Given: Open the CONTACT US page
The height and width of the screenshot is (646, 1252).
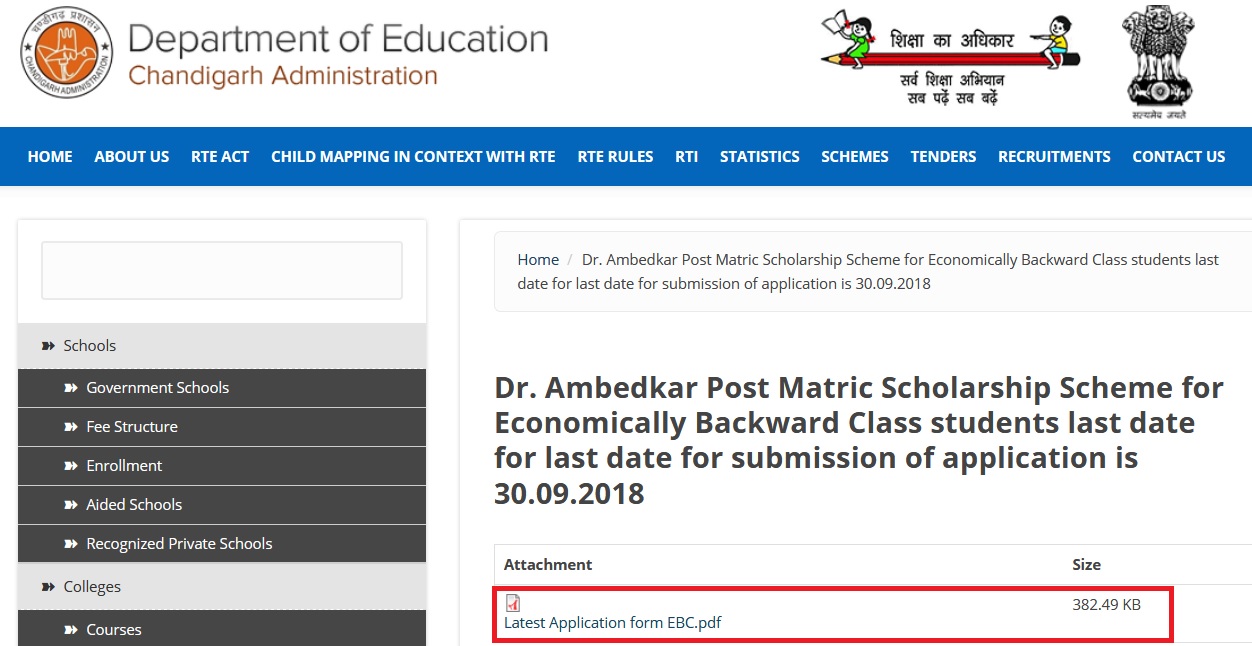Looking at the screenshot, I should [x=1178, y=157].
